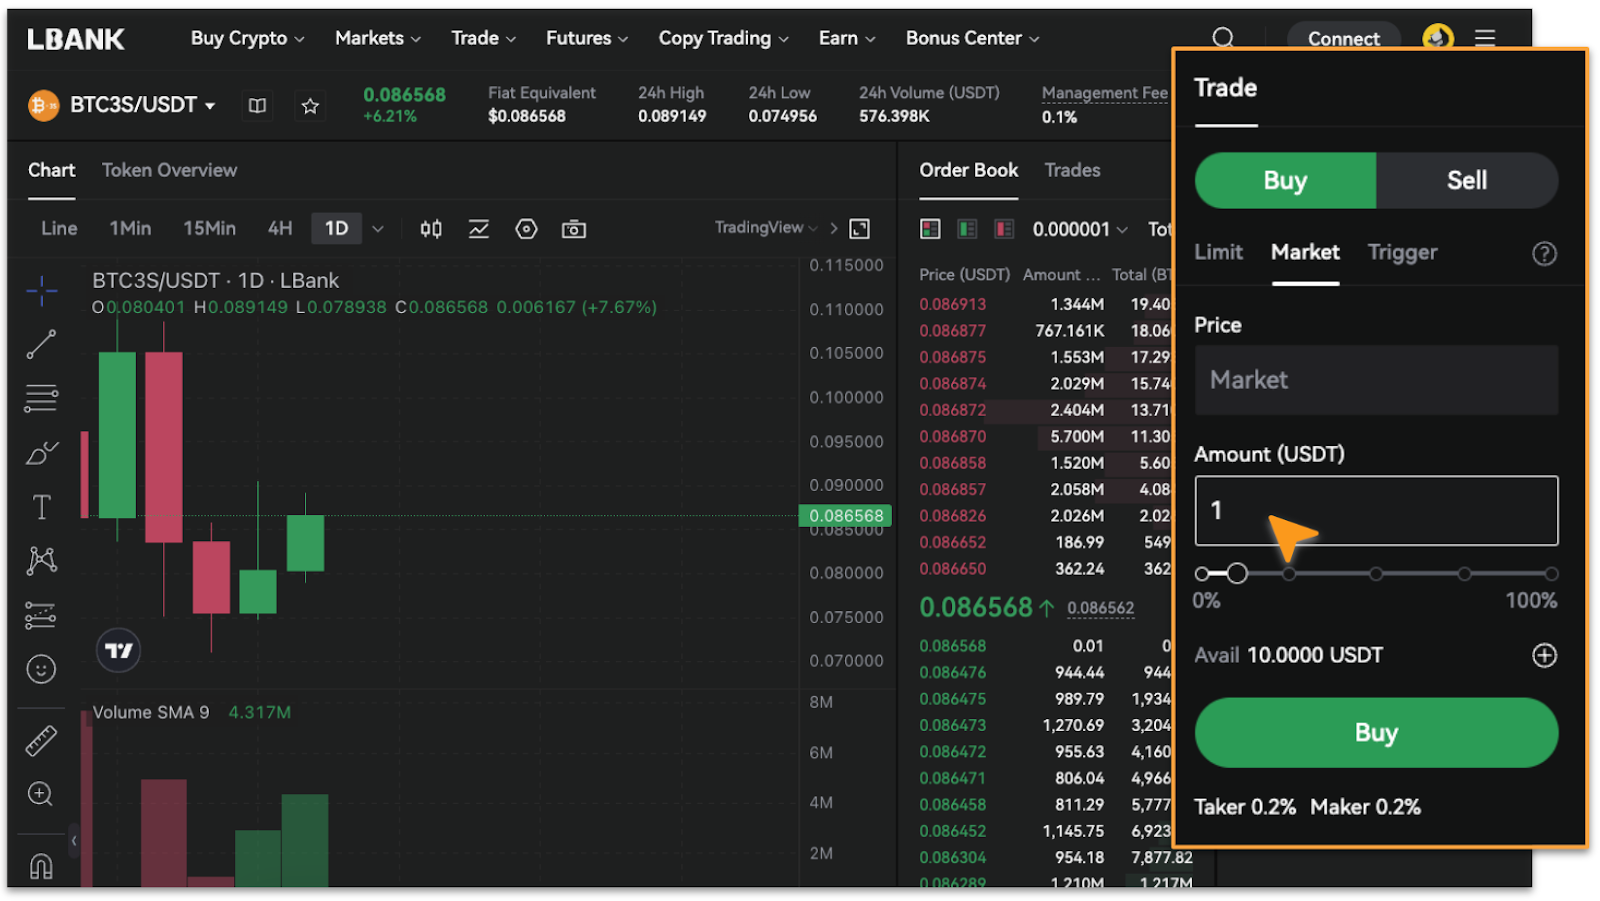Take a chart snapshot with the camera icon

(573, 228)
